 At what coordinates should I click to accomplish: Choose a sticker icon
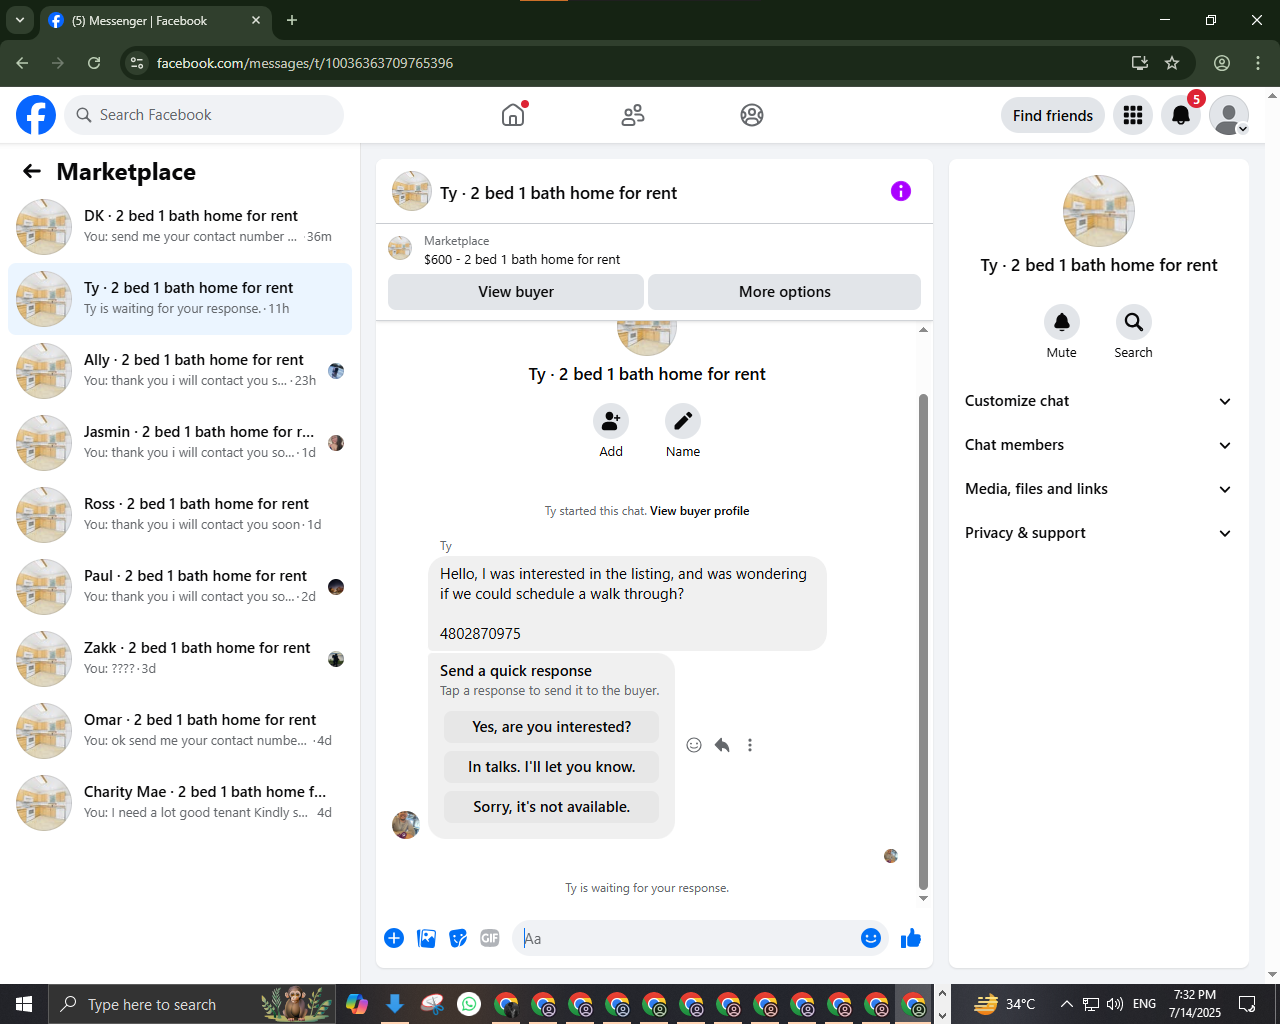(x=458, y=938)
